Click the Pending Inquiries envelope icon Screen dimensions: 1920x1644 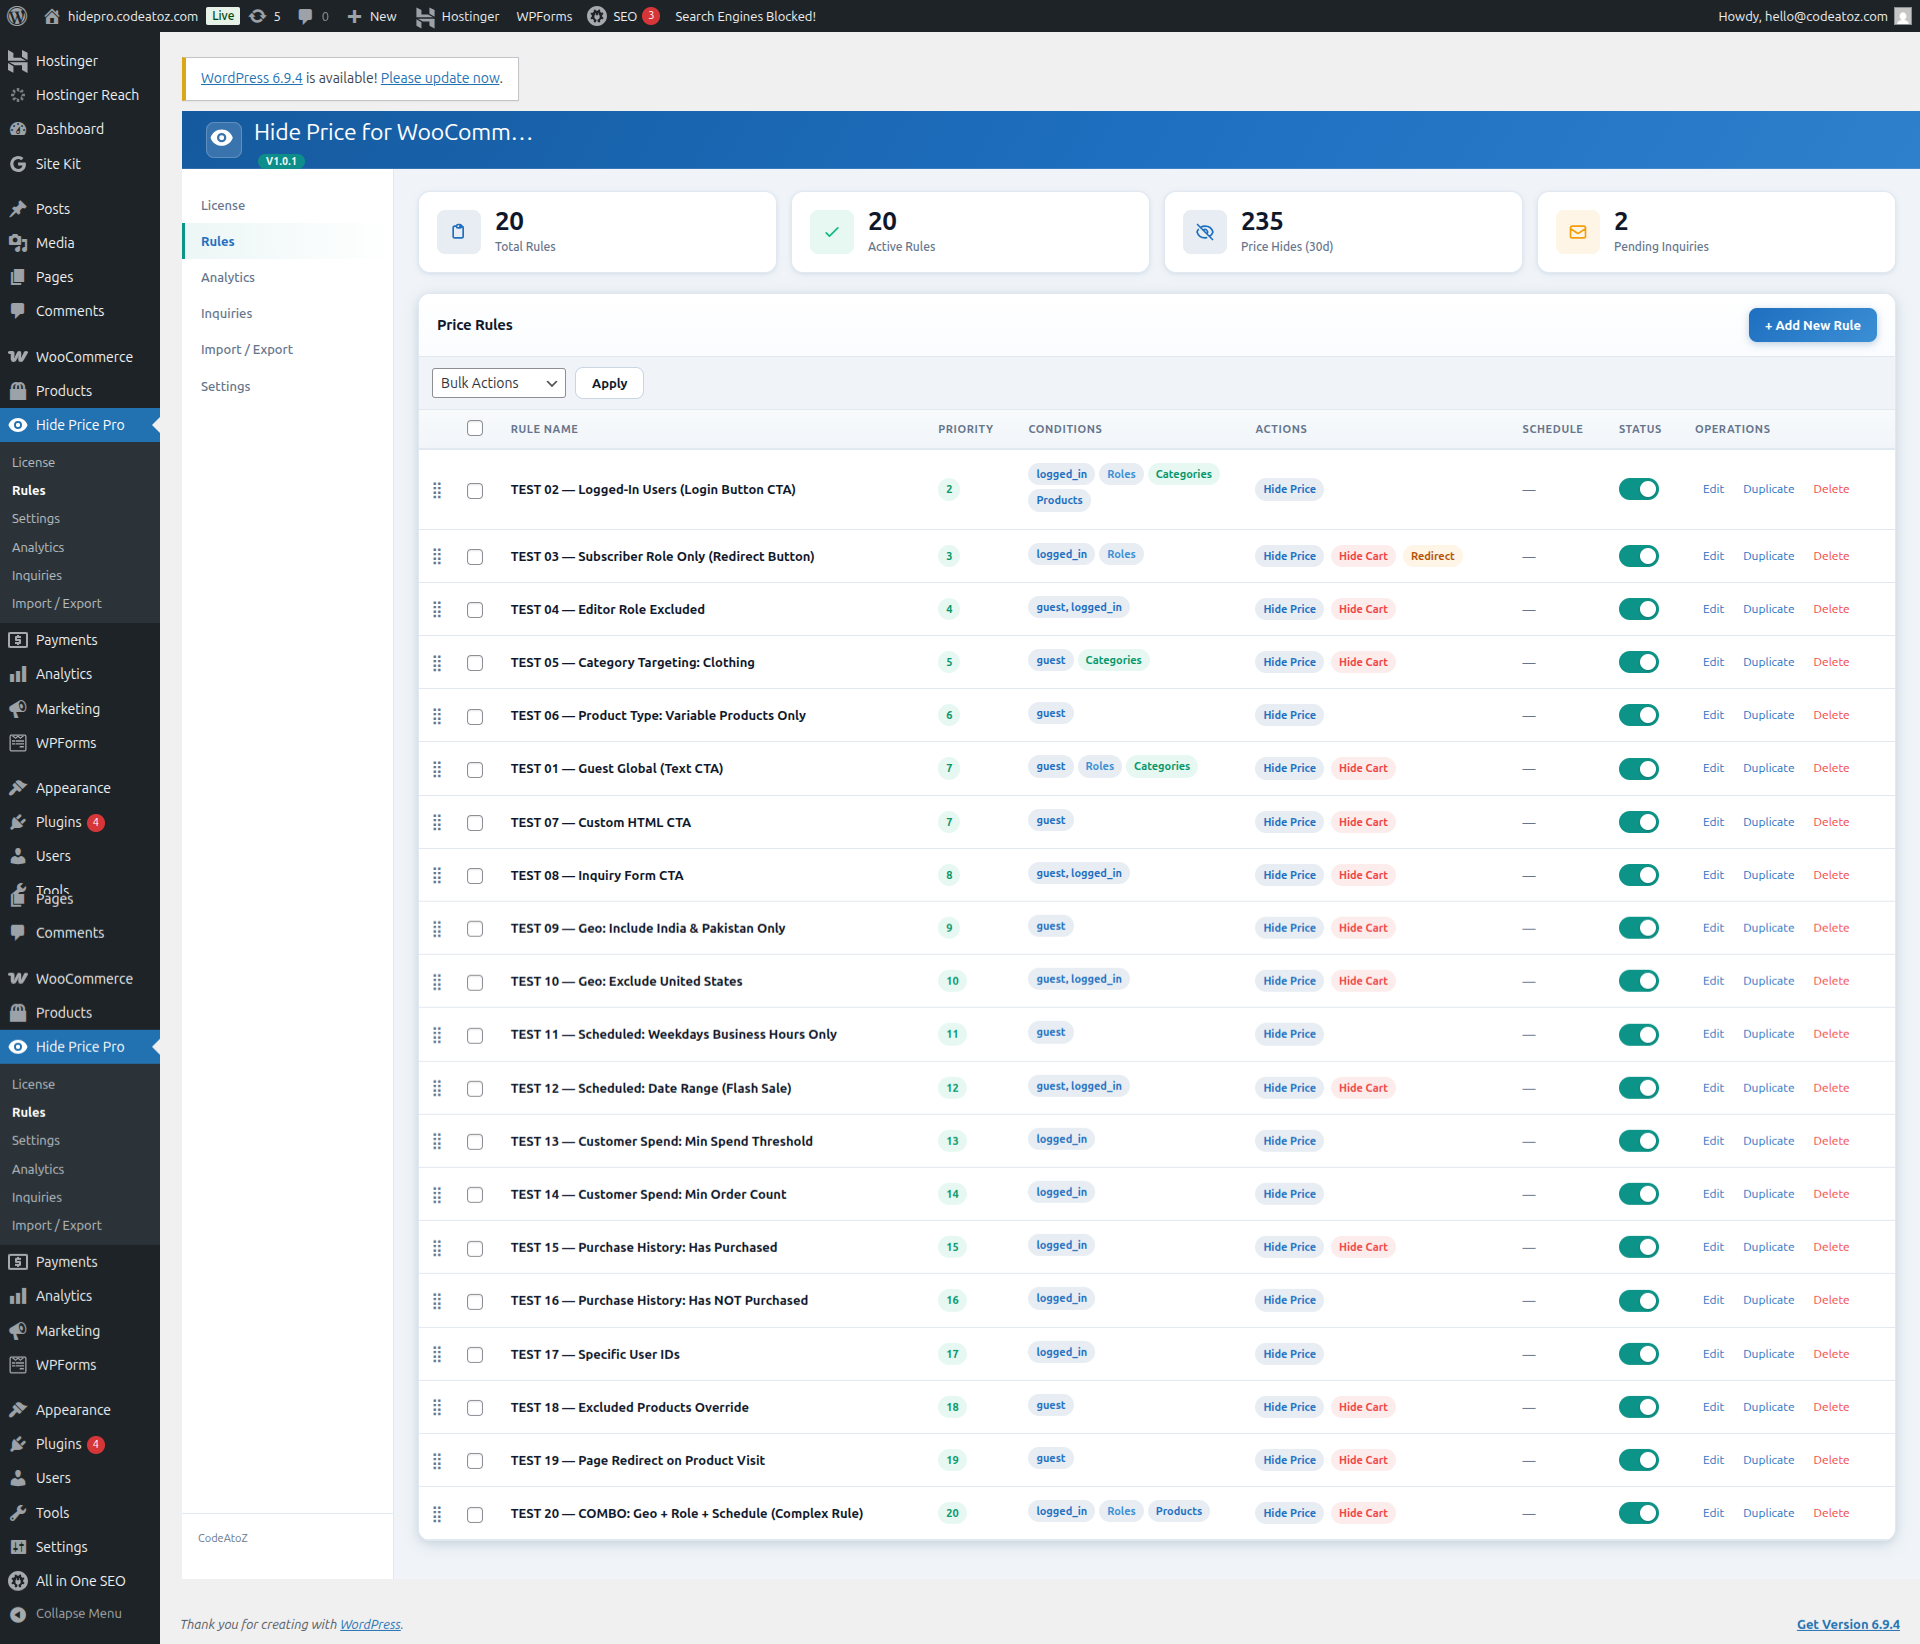point(1577,232)
